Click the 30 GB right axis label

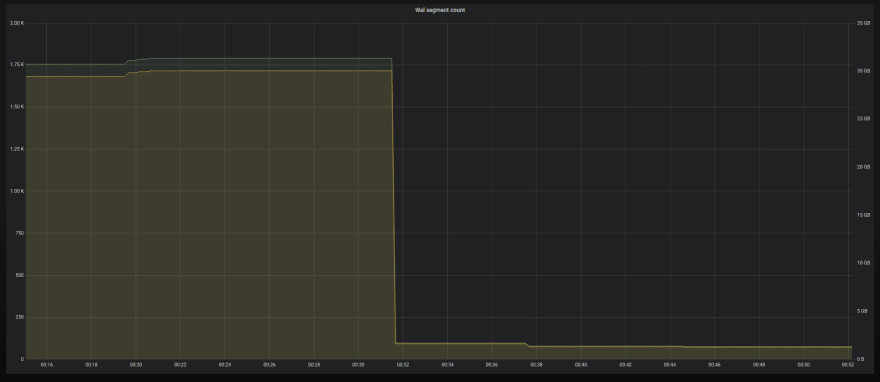(x=863, y=71)
